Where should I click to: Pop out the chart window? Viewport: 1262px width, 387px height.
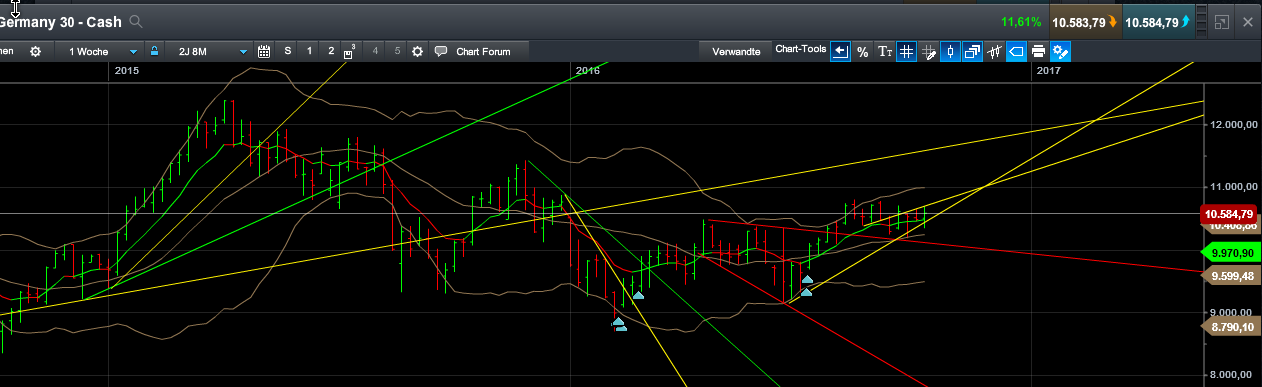1222,22
